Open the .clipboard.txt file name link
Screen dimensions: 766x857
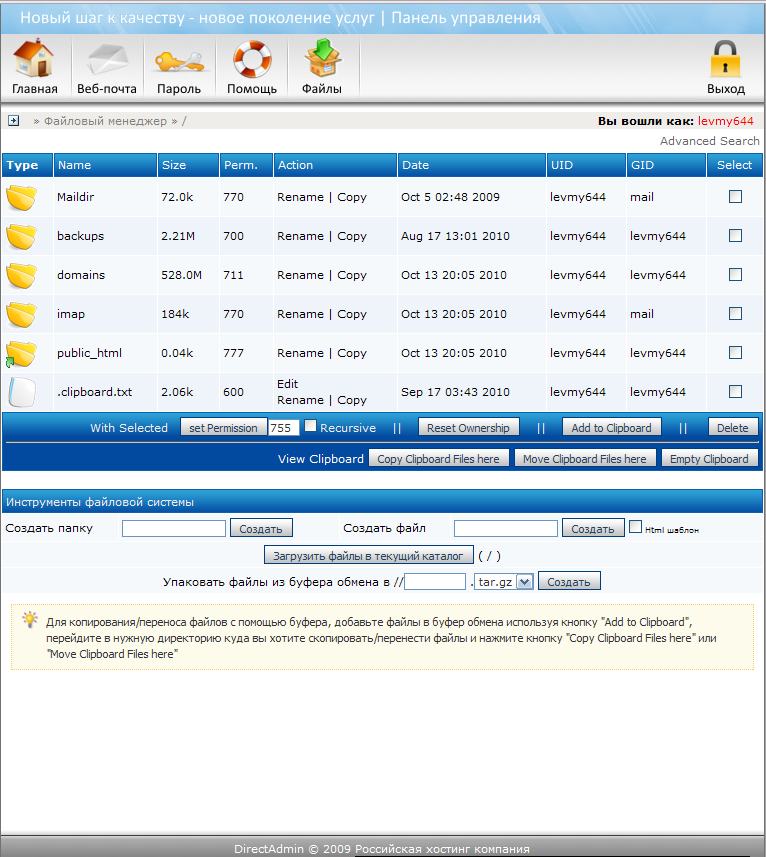click(95, 392)
